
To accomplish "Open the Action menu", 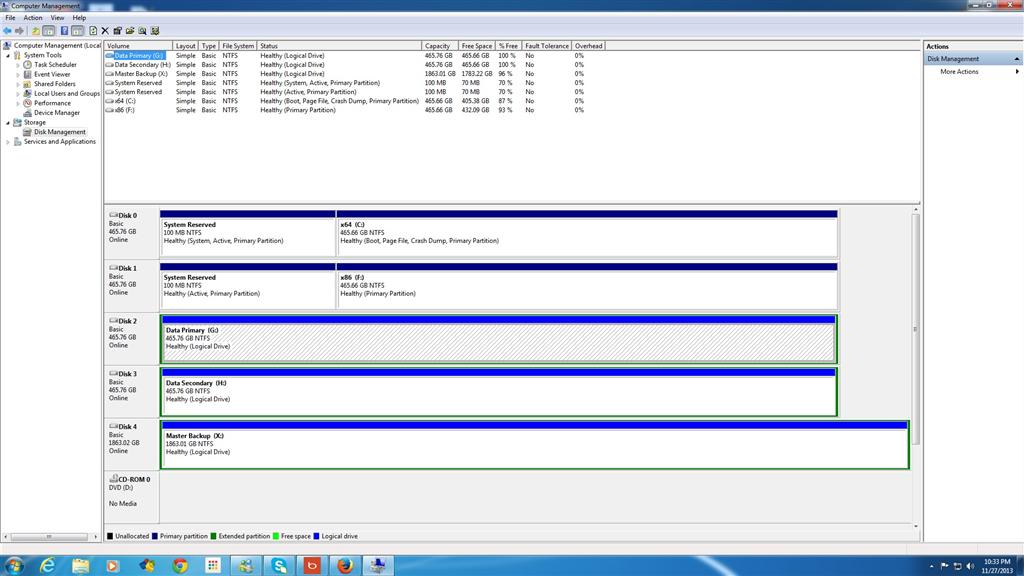I will point(33,18).
